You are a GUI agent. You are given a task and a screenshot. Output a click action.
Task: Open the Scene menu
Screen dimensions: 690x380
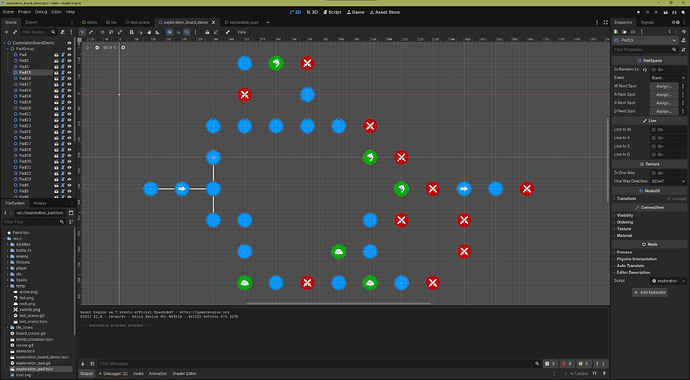coord(8,12)
